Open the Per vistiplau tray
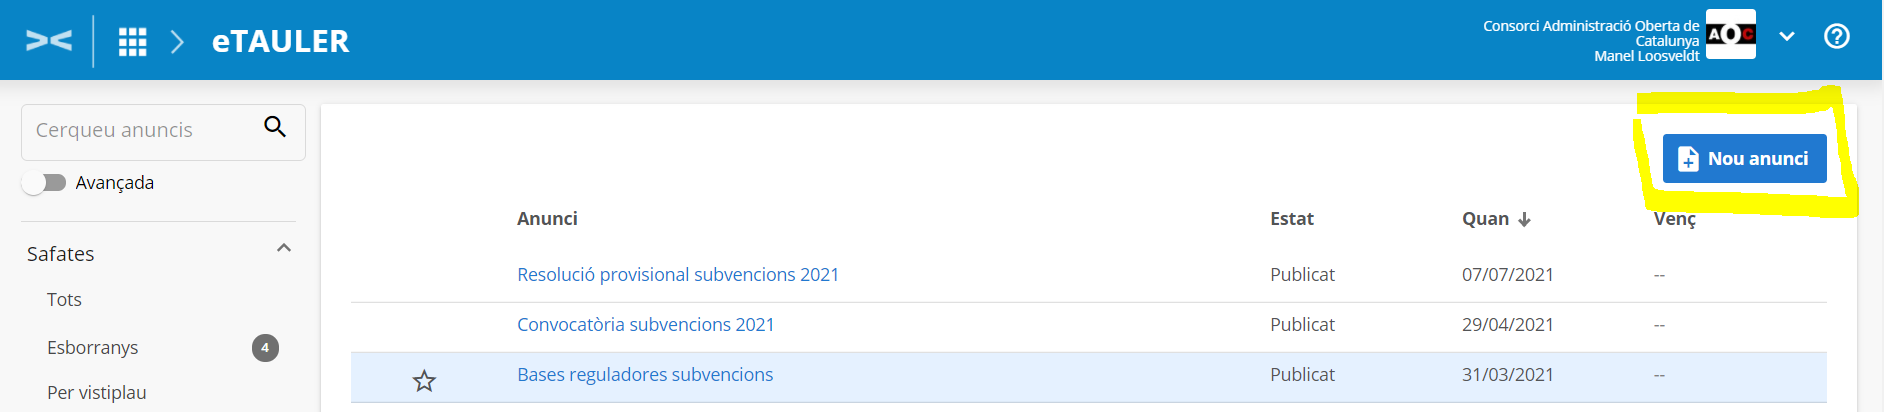The height and width of the screenshot is (412, 1884). pos(97,393)
